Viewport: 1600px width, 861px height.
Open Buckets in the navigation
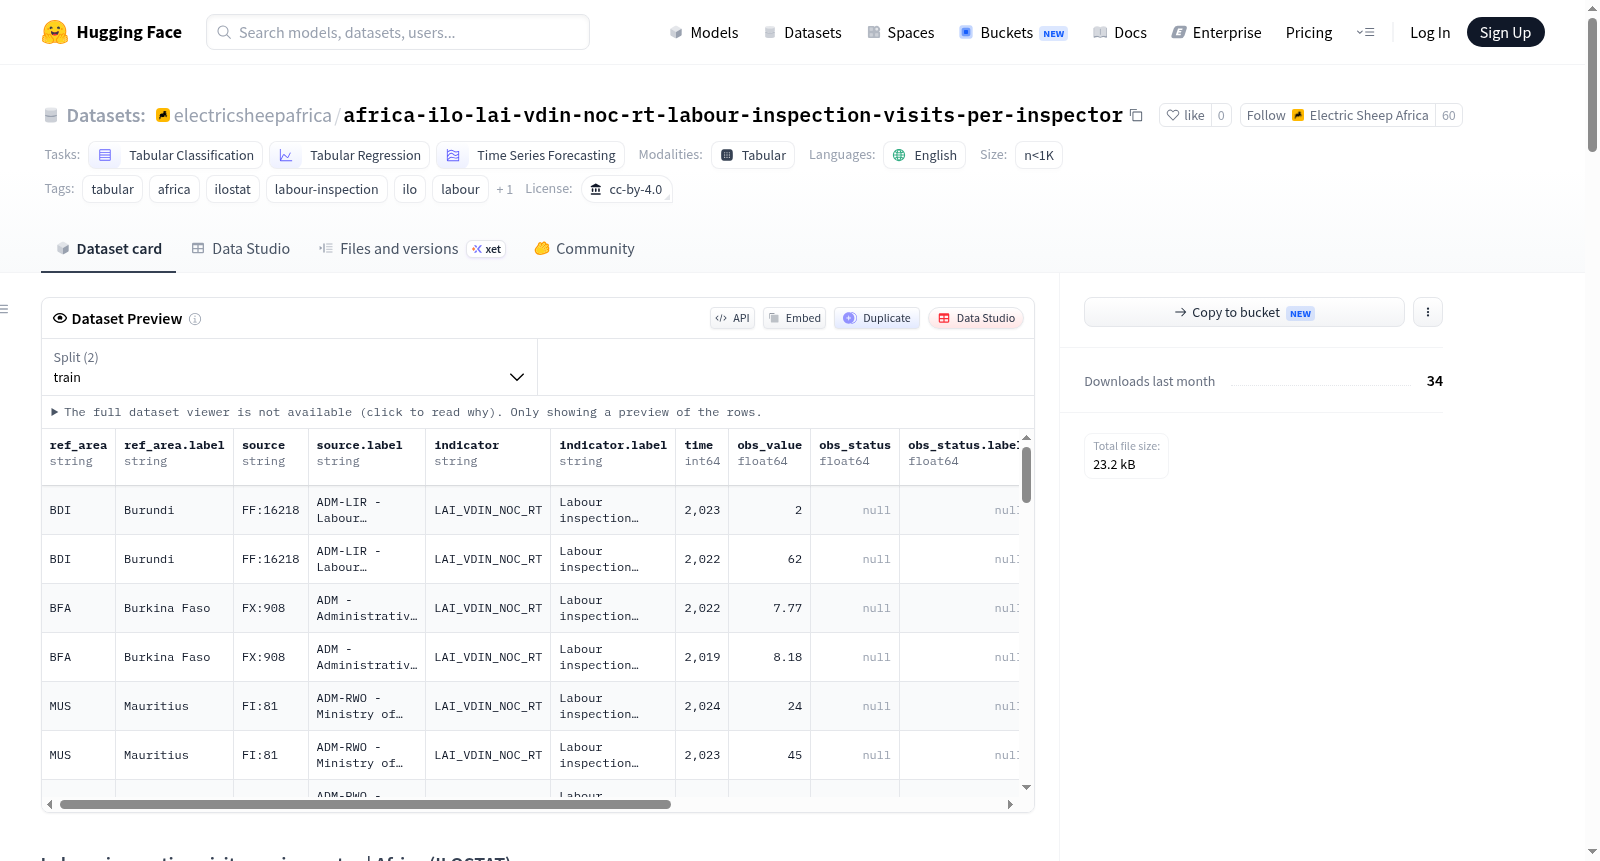tap(1013, 32)
